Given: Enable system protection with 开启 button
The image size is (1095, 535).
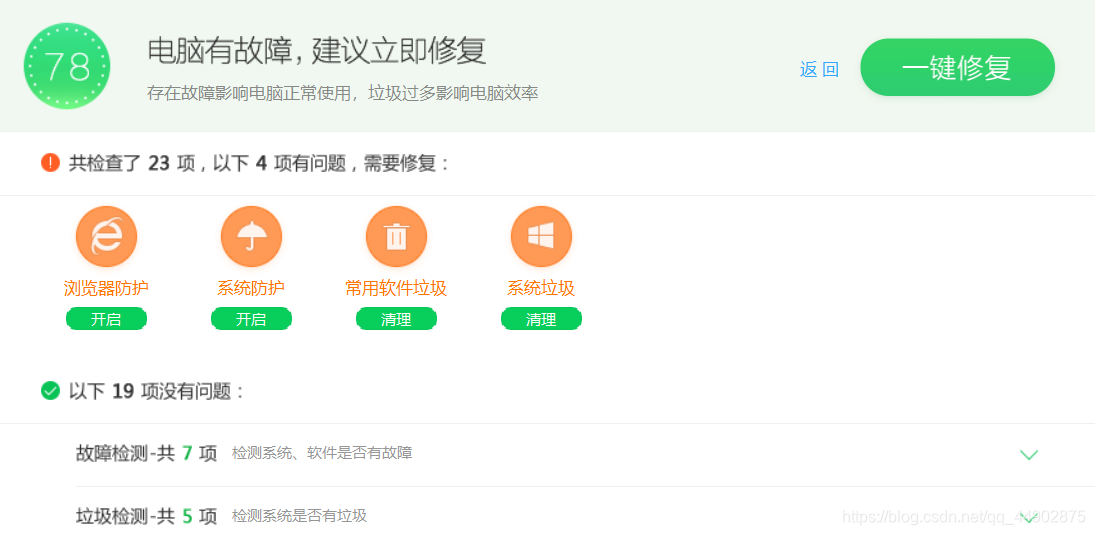Looking at the screenshot, I should click(x=251, y=319).
